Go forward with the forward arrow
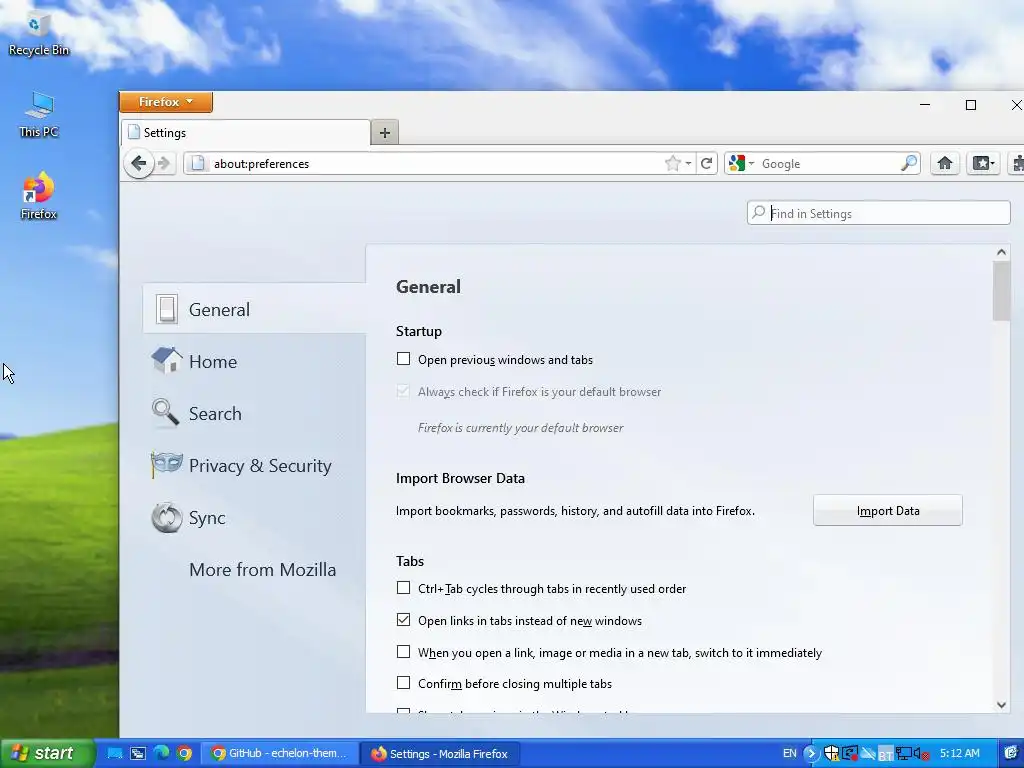This screenshot has width=1024, height=768. pos(165,163)
